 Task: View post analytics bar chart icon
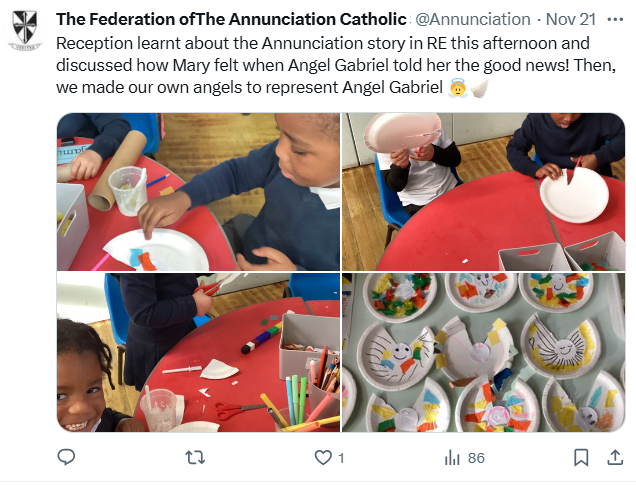[x=452, y=458]
